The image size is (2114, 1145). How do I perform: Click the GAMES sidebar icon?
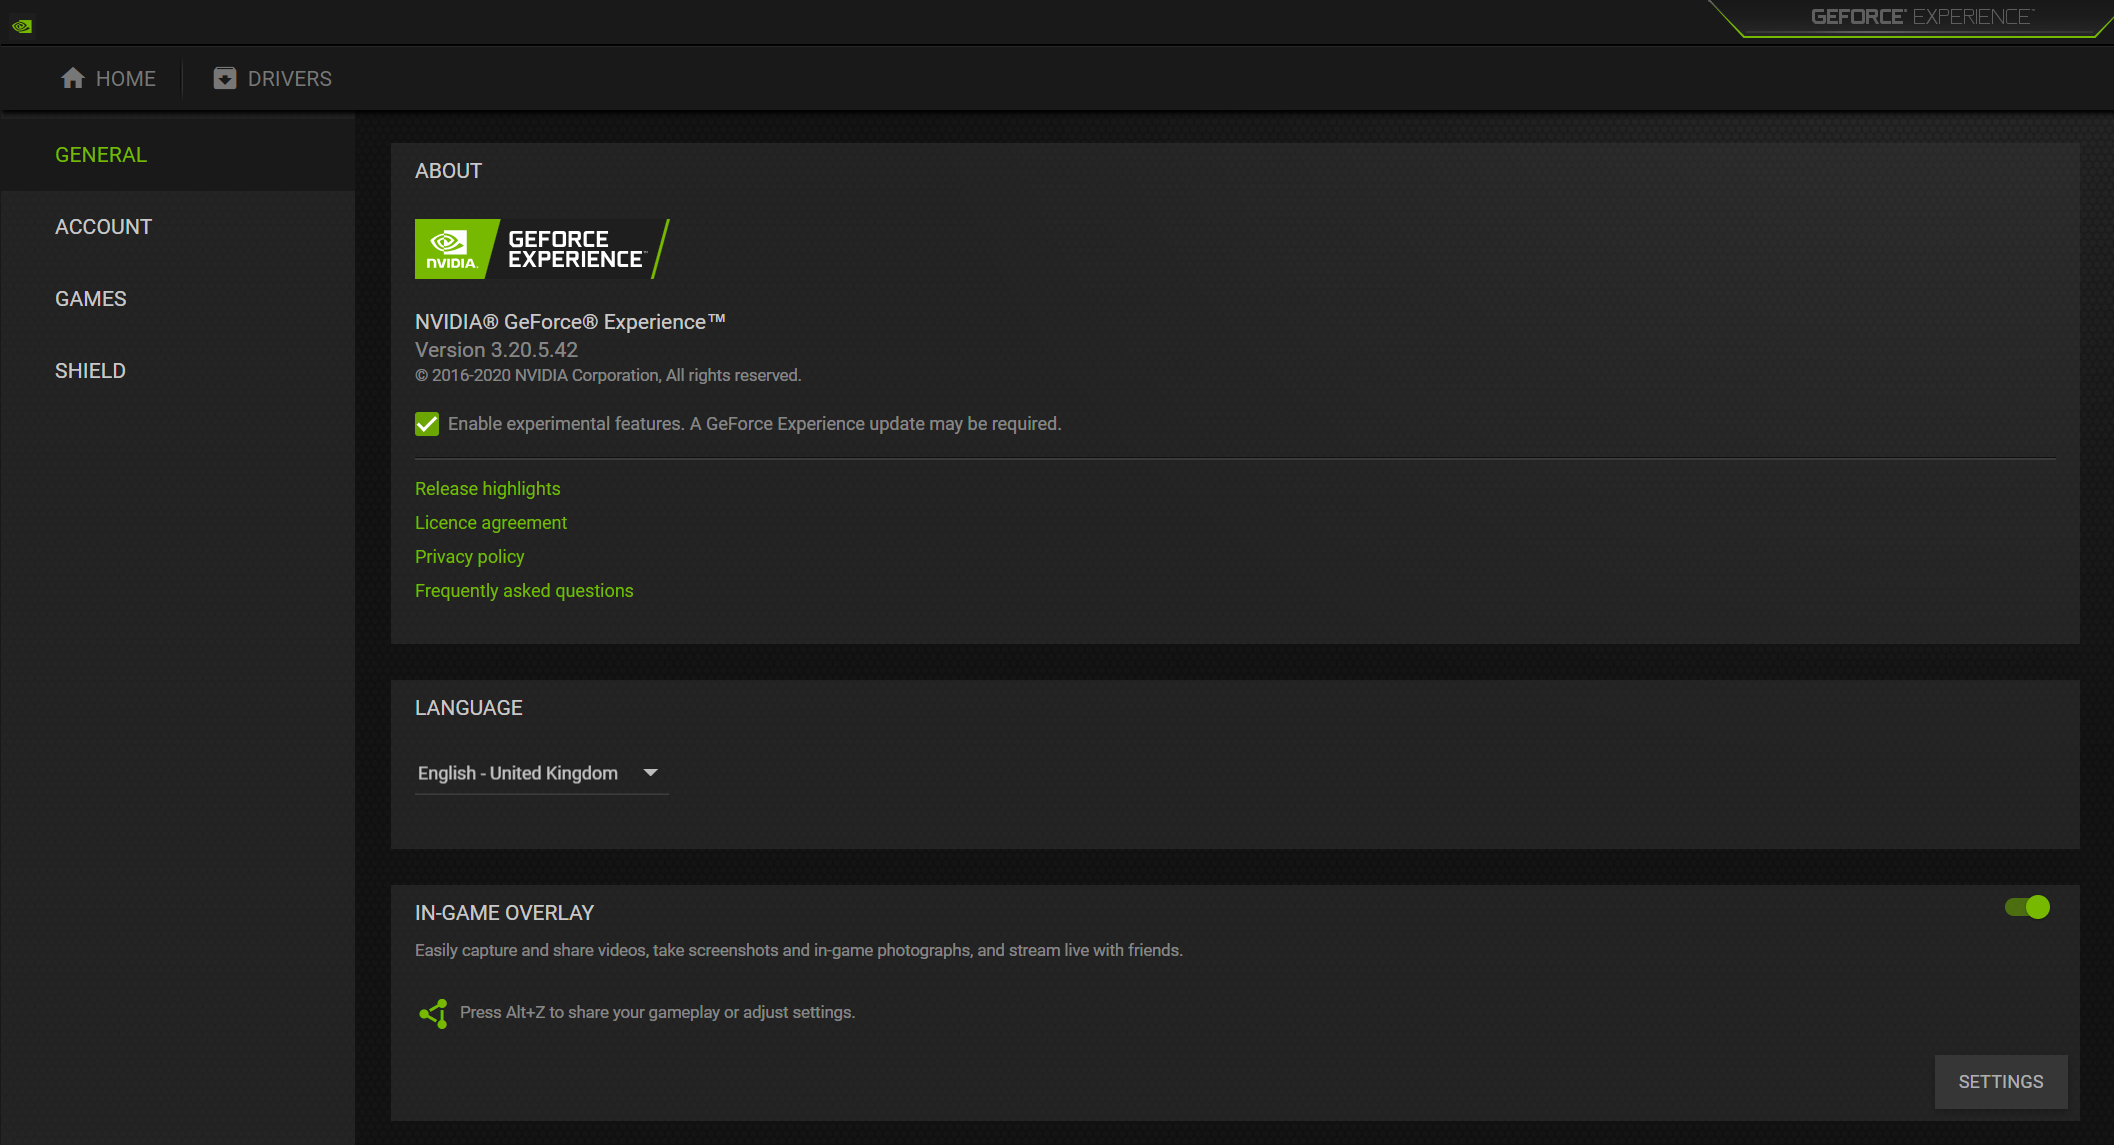[89, 298]
